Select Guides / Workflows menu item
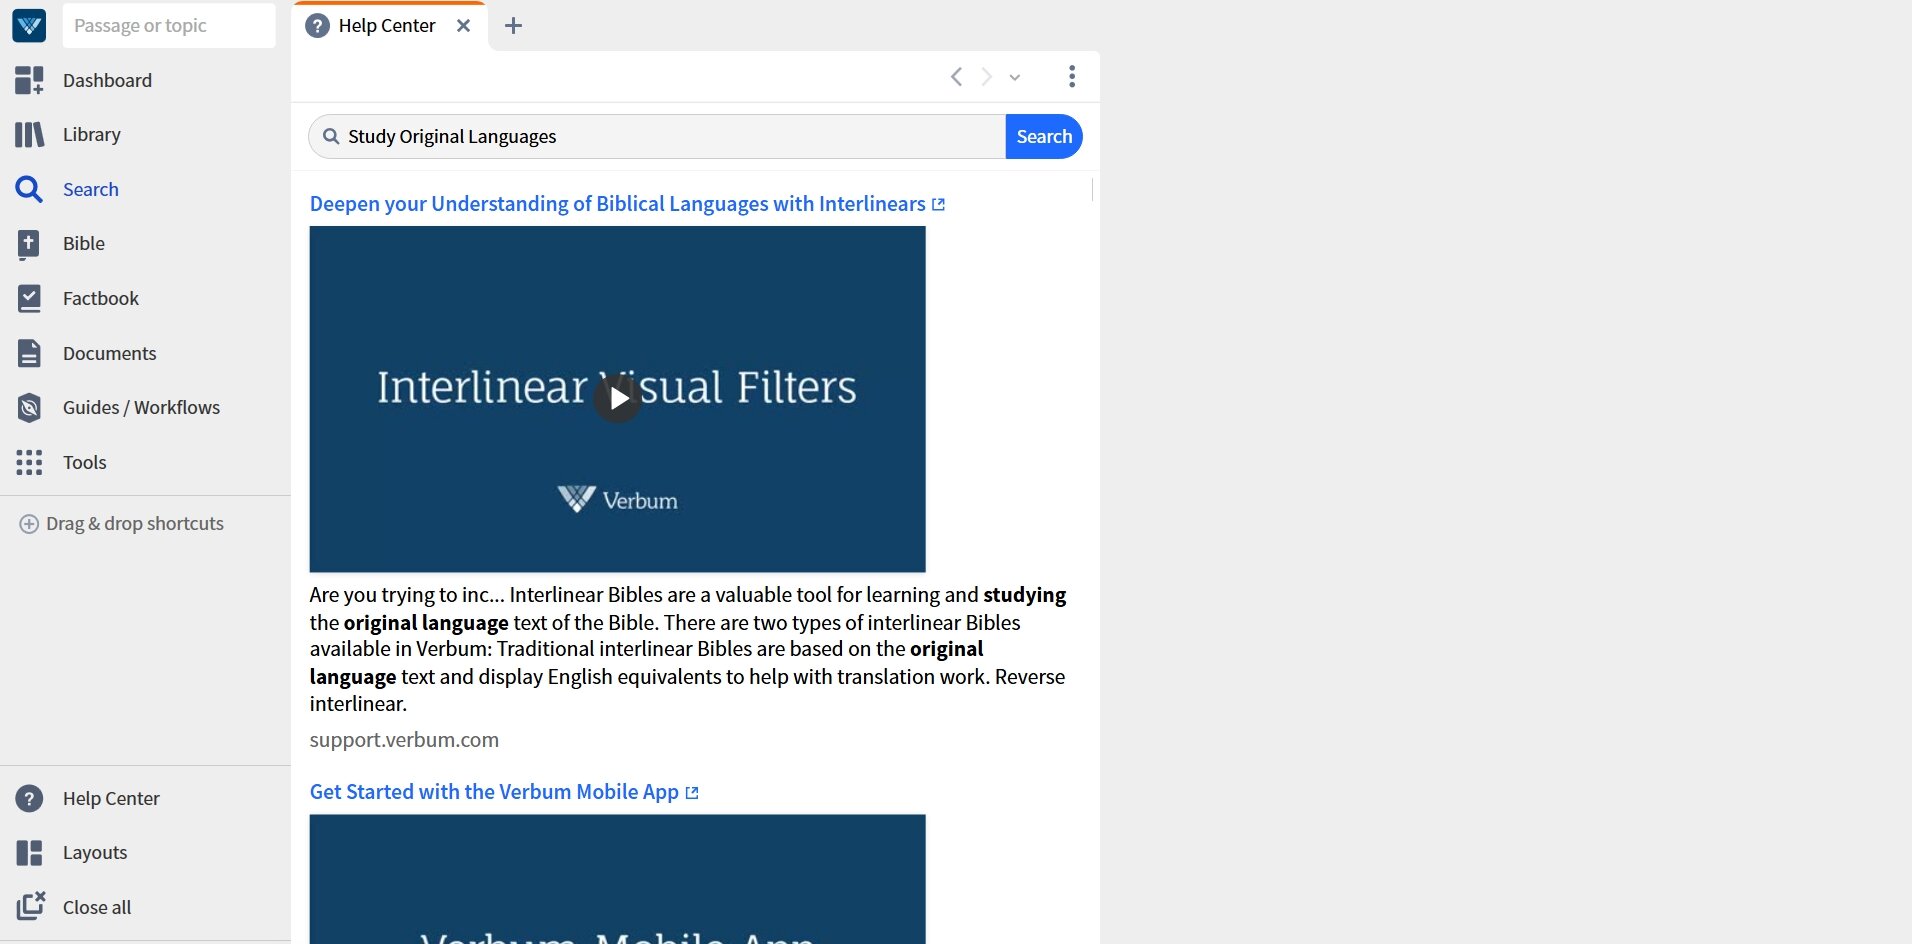 click(141, 407)
